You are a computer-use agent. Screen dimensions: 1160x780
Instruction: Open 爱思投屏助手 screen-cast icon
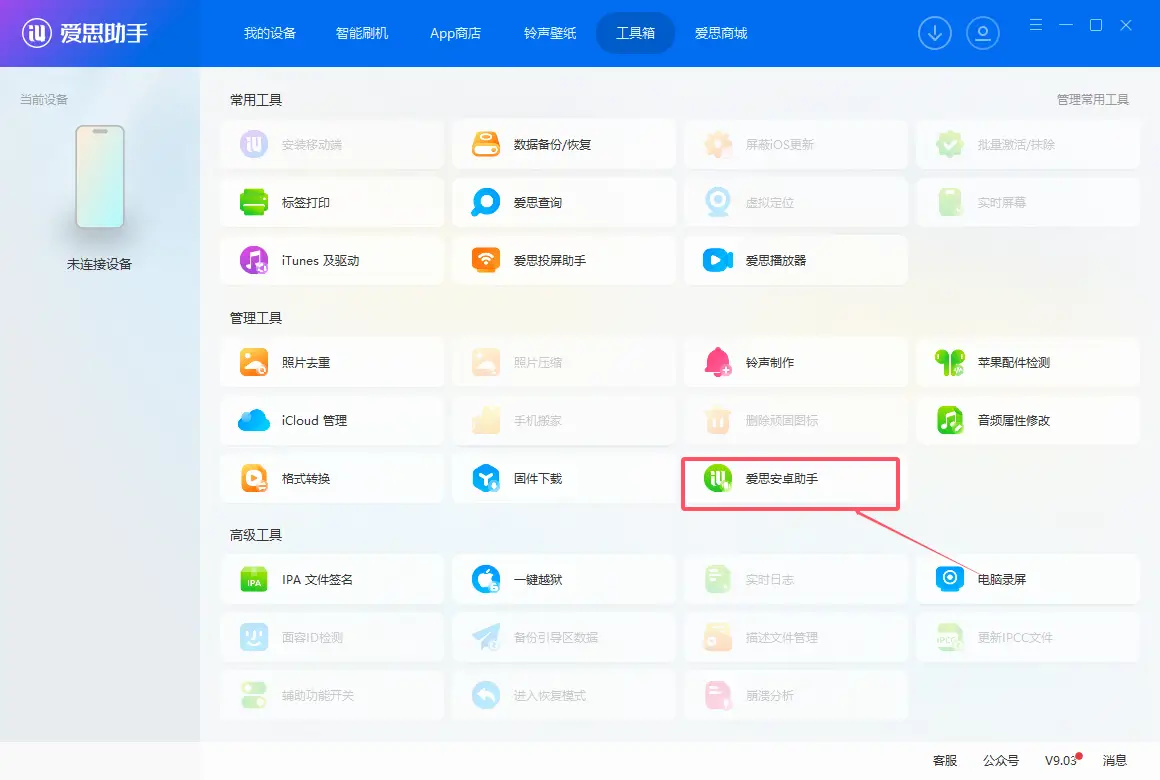click(486, 261)
